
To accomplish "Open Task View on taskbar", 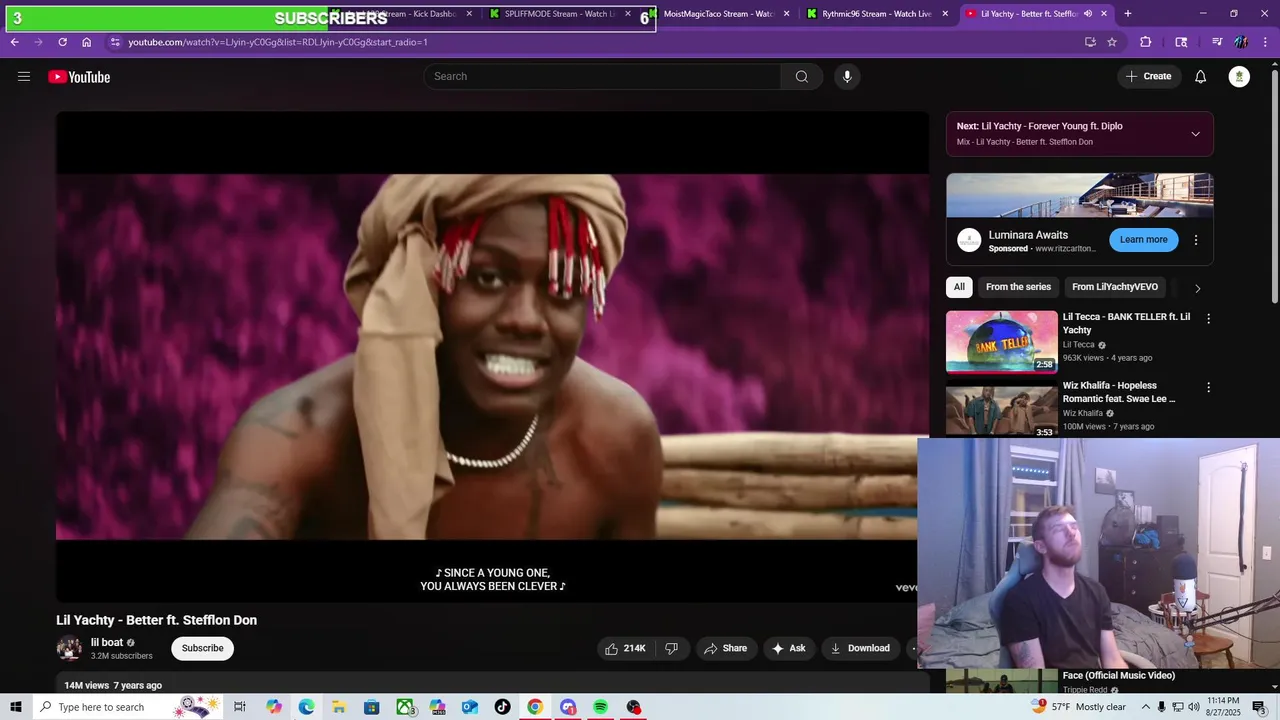I will coord(240,707).
